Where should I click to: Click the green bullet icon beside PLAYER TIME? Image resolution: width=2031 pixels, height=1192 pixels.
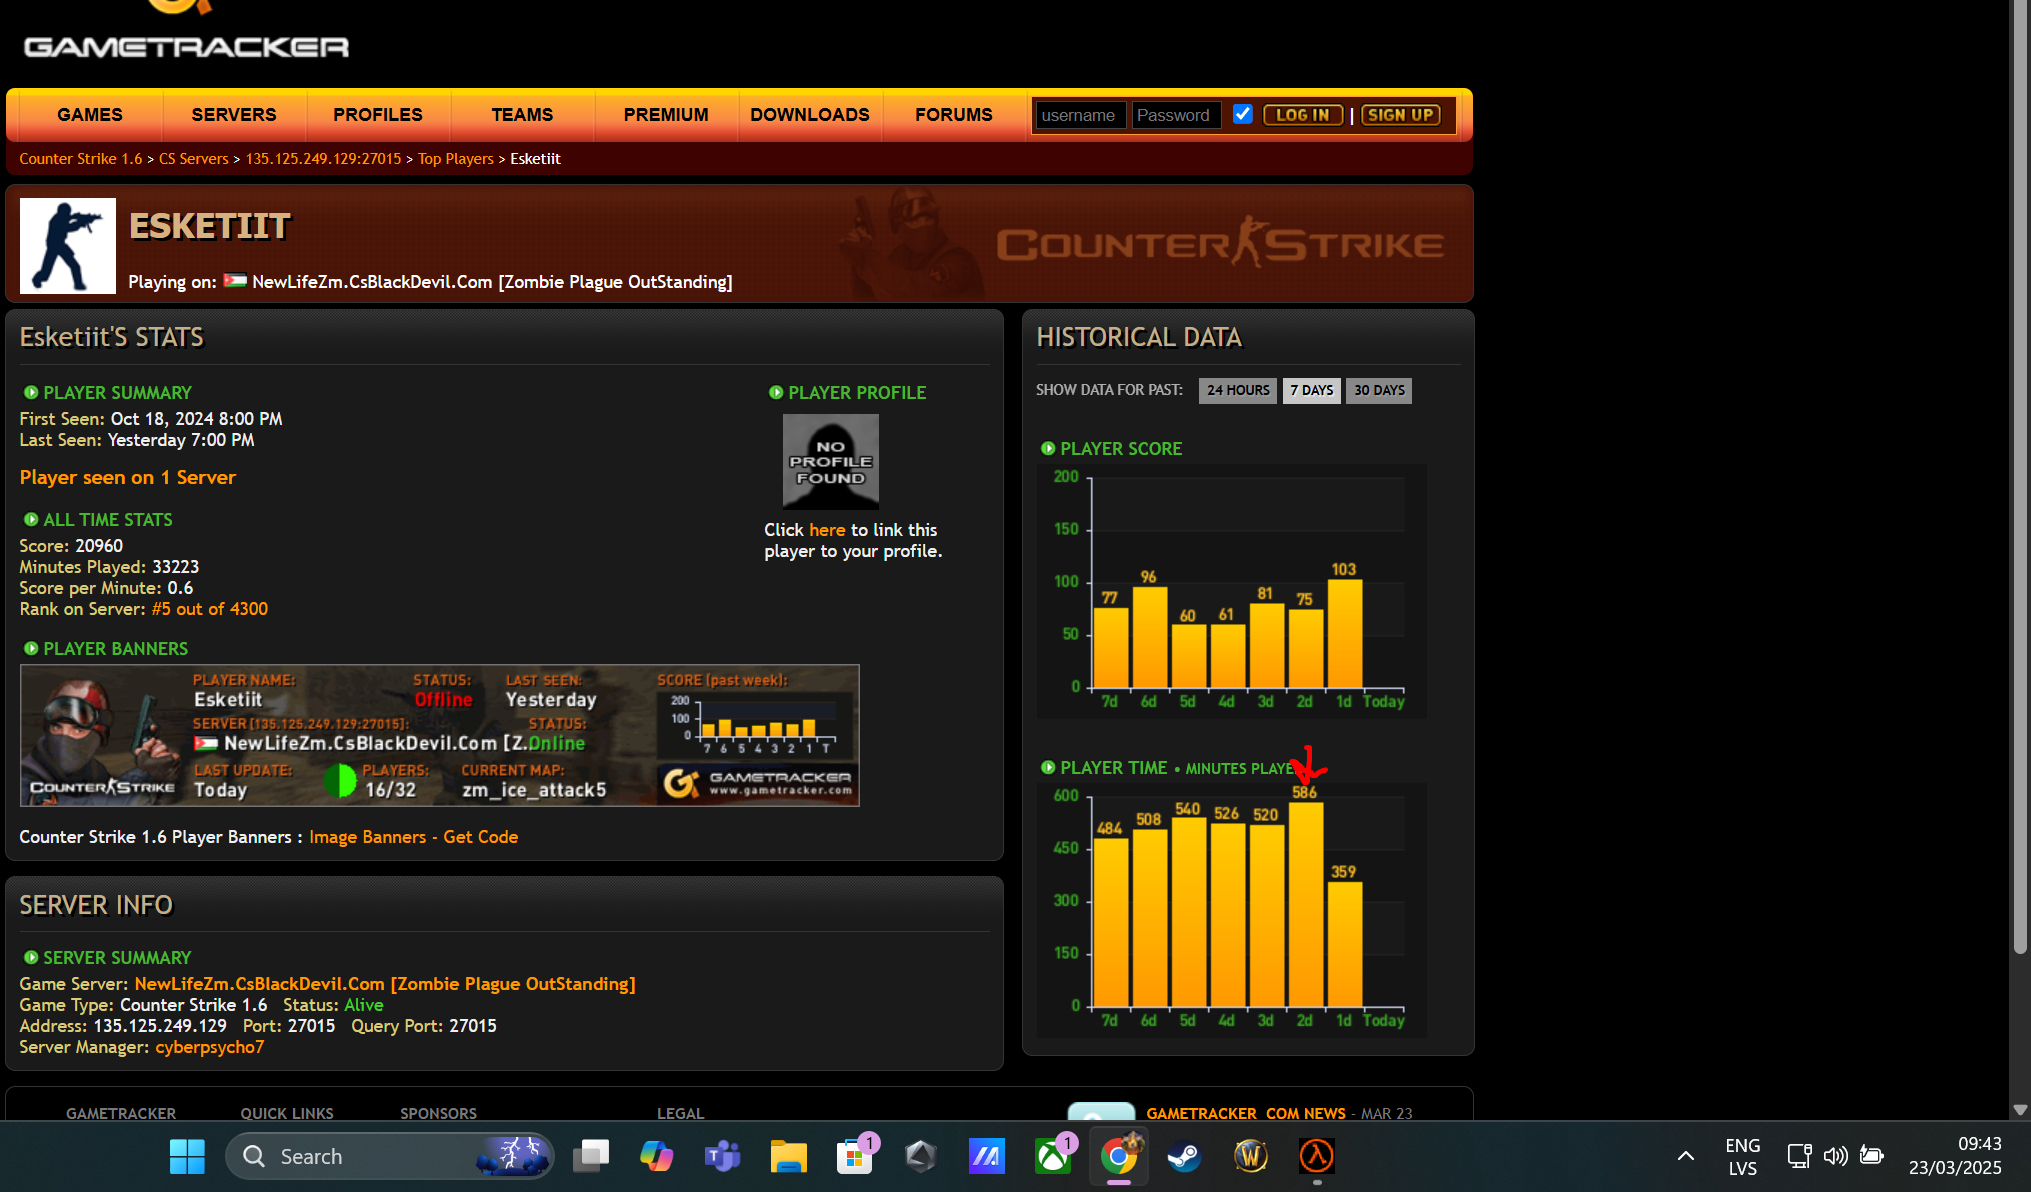tap(1048, 768)
